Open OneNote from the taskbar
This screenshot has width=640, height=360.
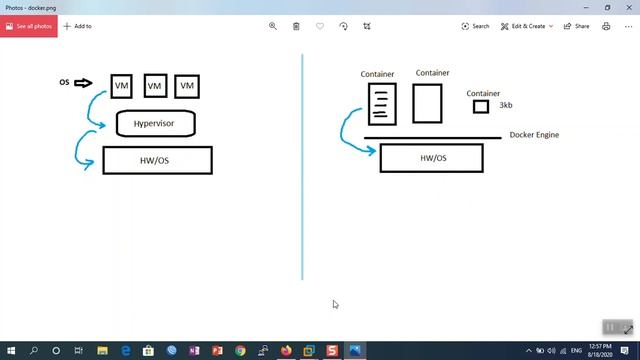(194, 351)
